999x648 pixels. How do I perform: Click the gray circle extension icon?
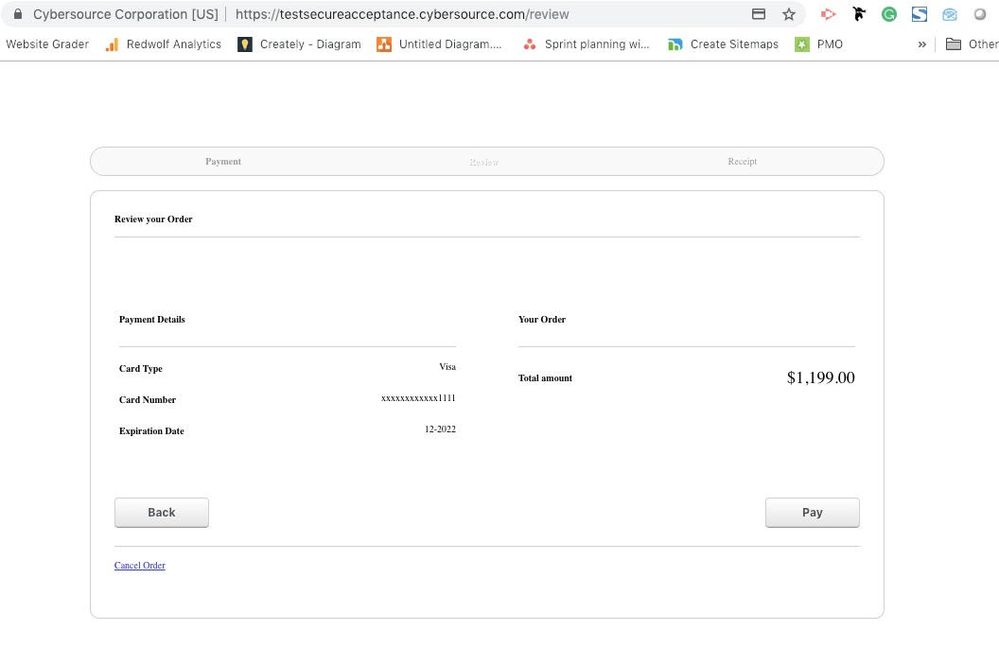(x=980, y=14)
